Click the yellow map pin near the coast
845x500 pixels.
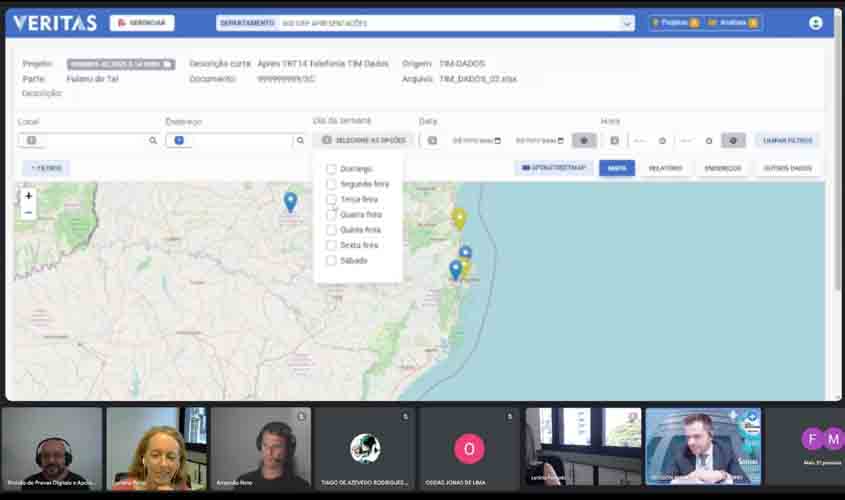pos(459,218)
